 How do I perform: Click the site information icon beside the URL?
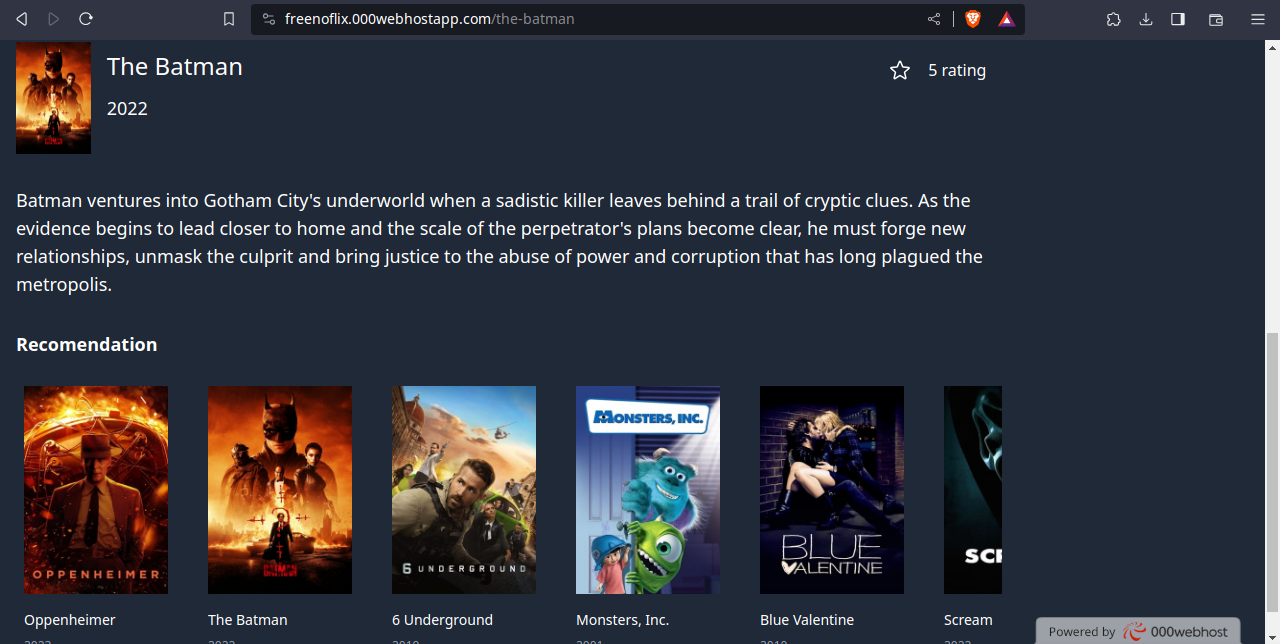click(x=267, y=19)
